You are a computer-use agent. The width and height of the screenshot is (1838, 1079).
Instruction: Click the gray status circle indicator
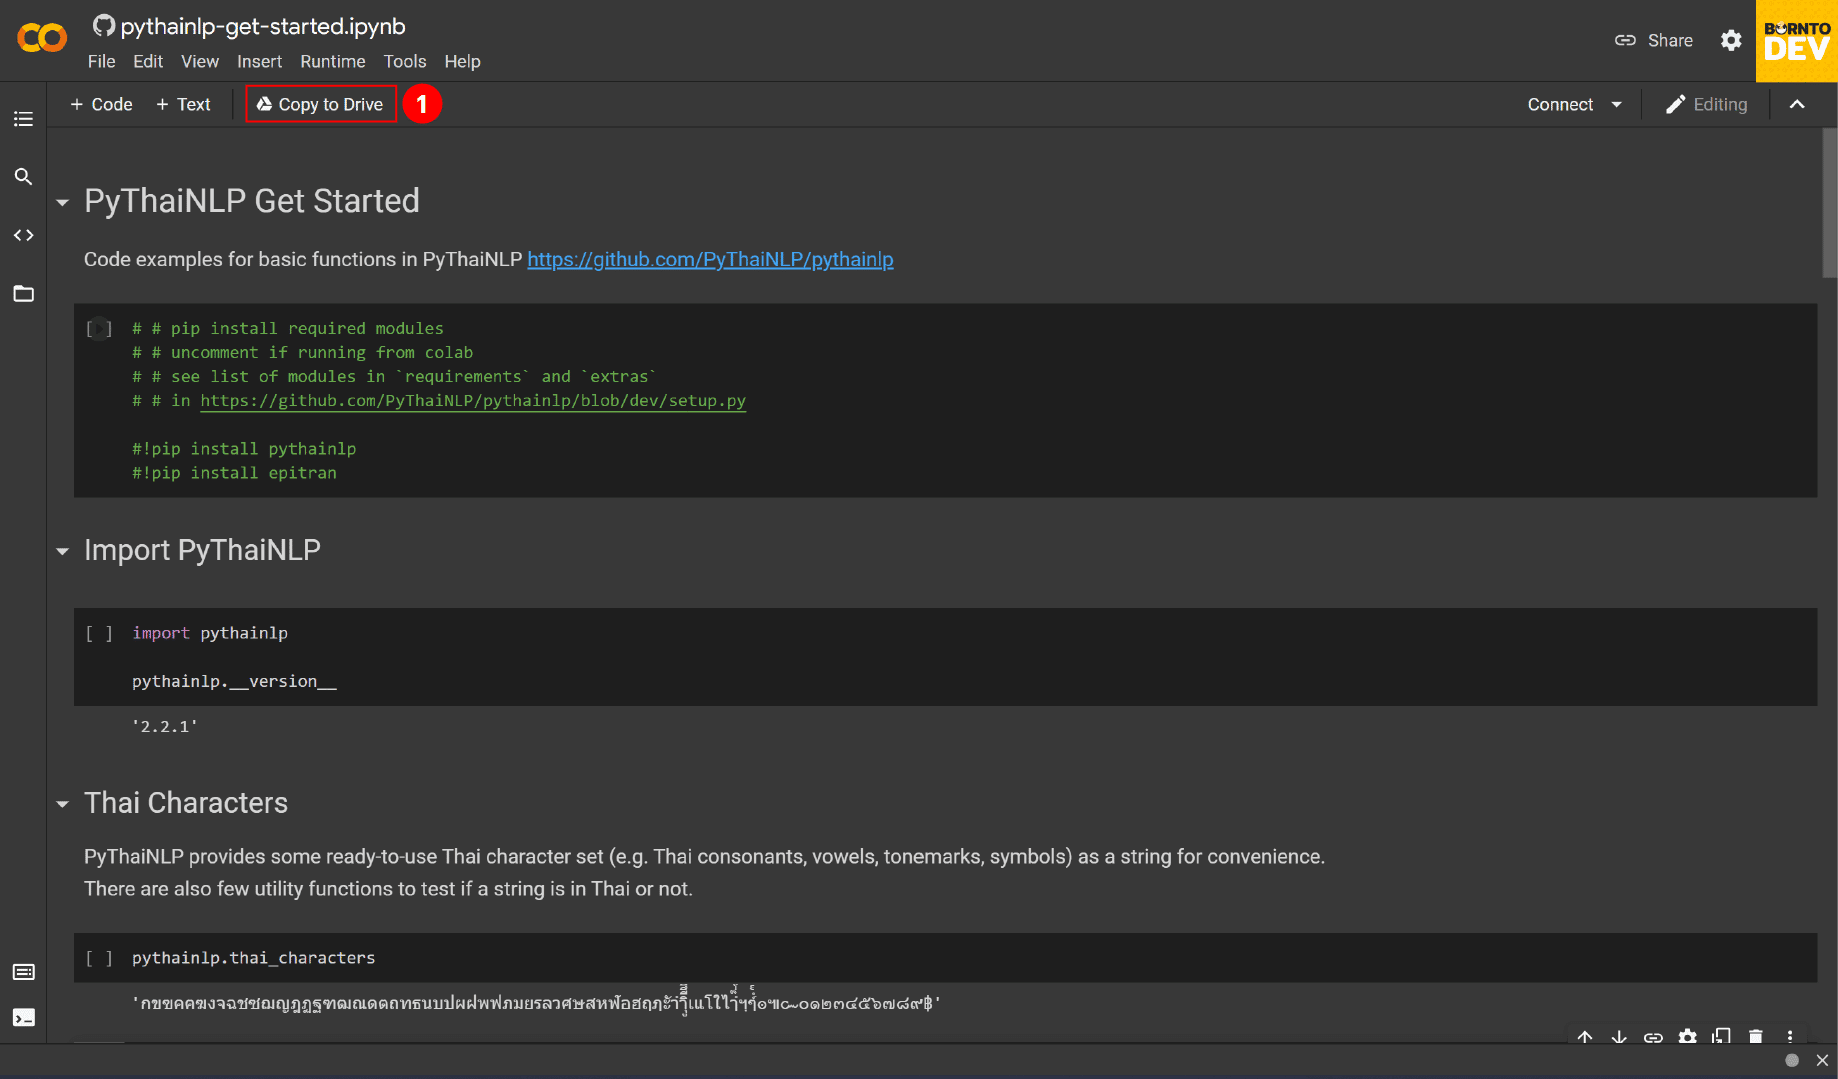coord(1792,1060)
